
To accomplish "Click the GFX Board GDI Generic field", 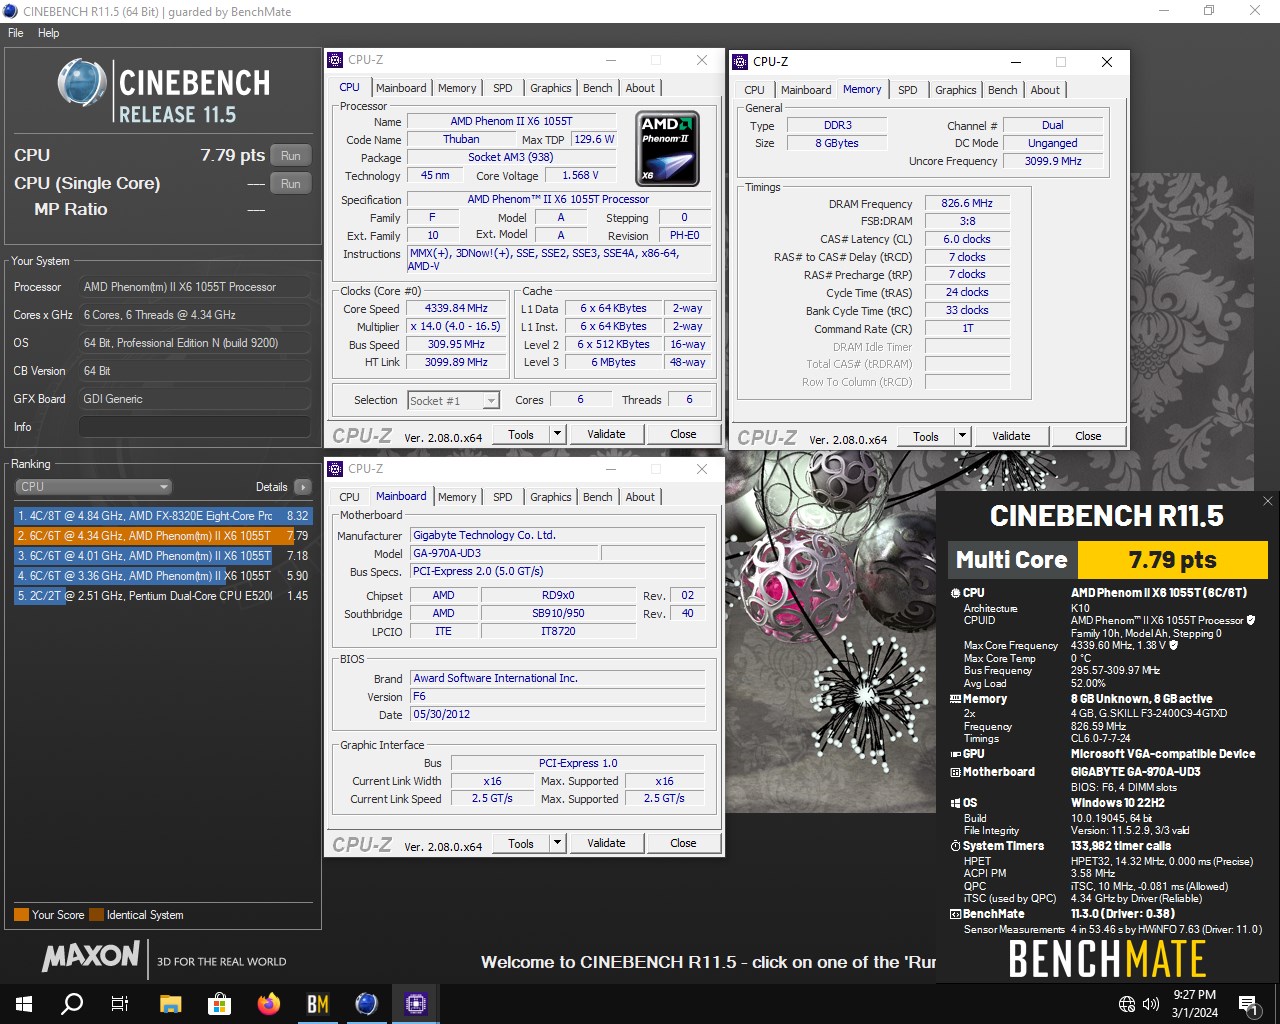I will point(195,399).
